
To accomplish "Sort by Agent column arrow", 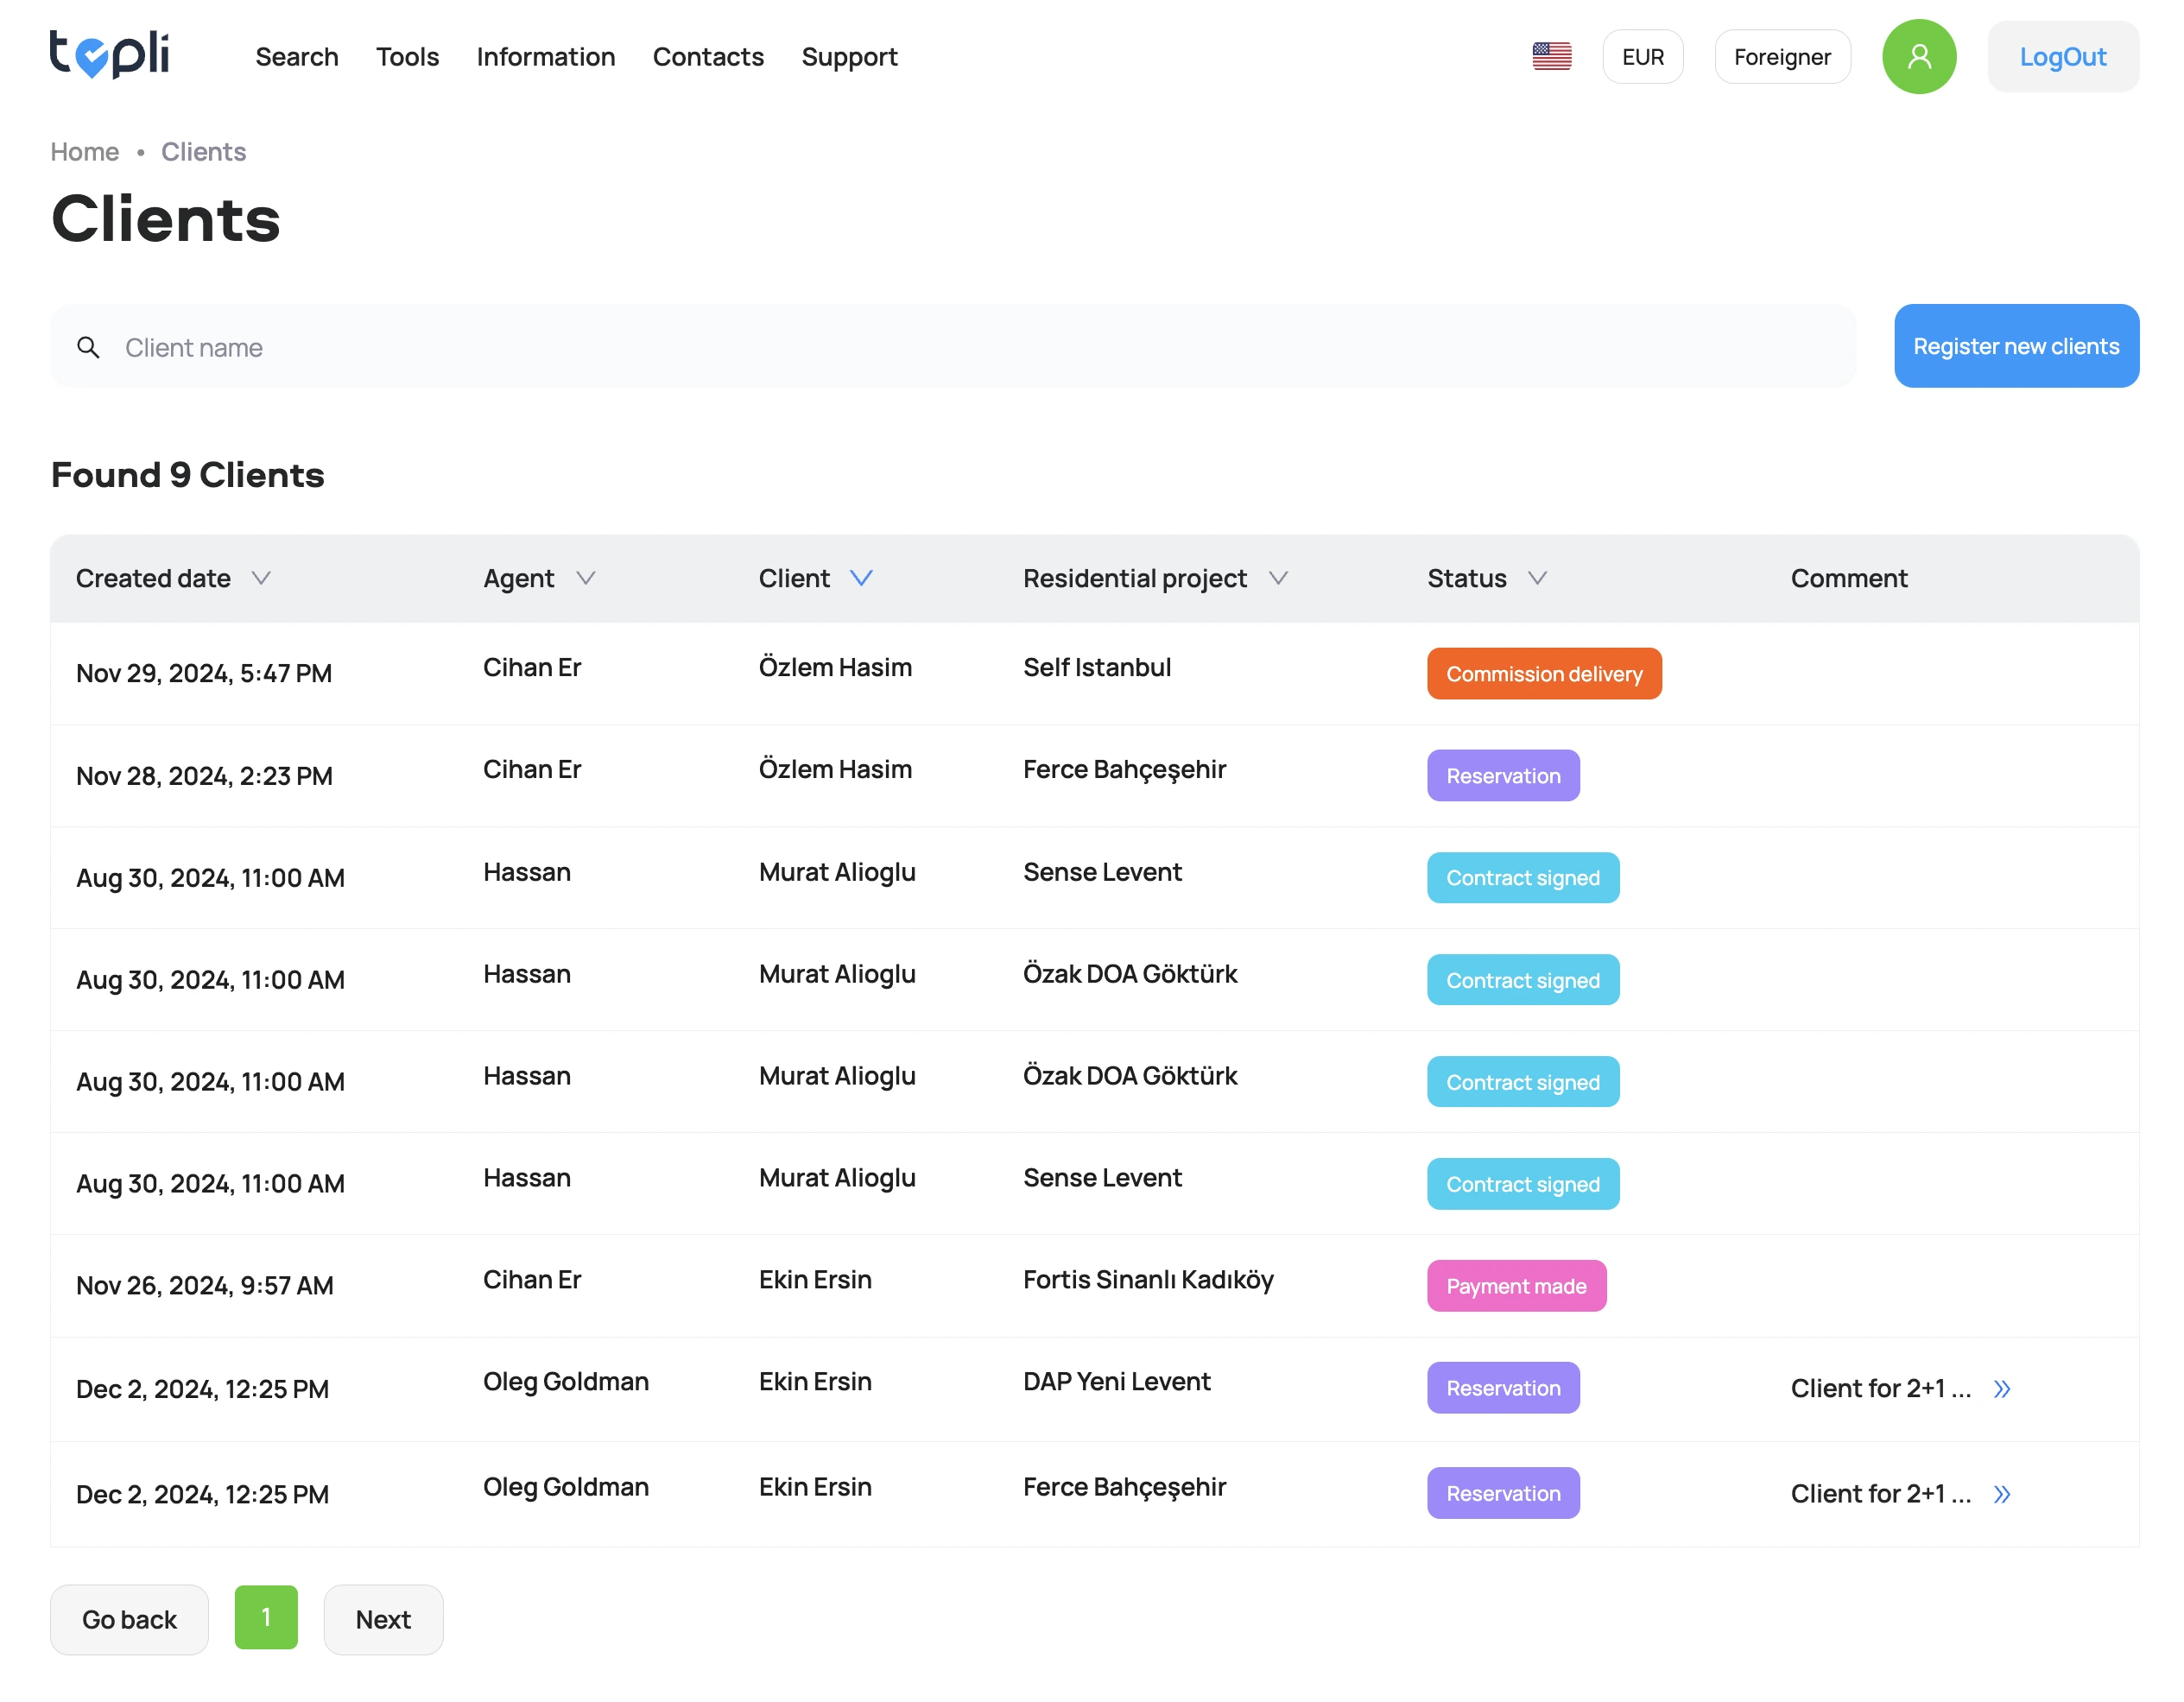I will [x=586, y=578].
